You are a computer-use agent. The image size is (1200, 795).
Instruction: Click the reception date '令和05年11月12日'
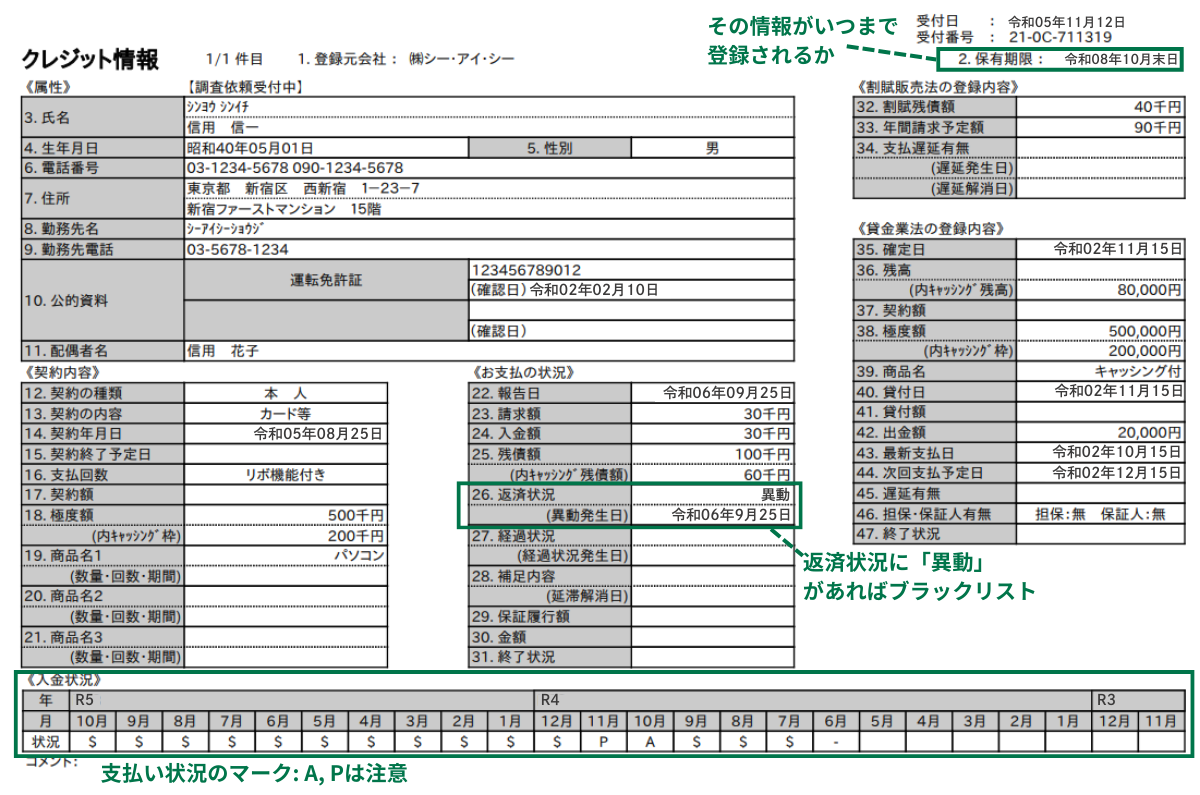[x=1065, y=21]
